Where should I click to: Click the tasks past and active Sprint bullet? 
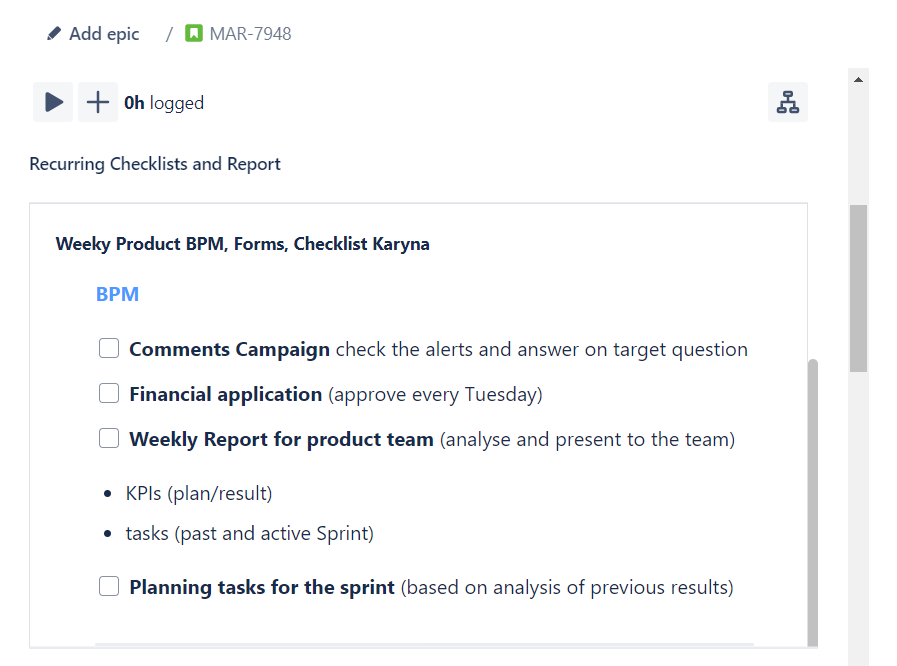pyautogui.click(x=249, y=533)
